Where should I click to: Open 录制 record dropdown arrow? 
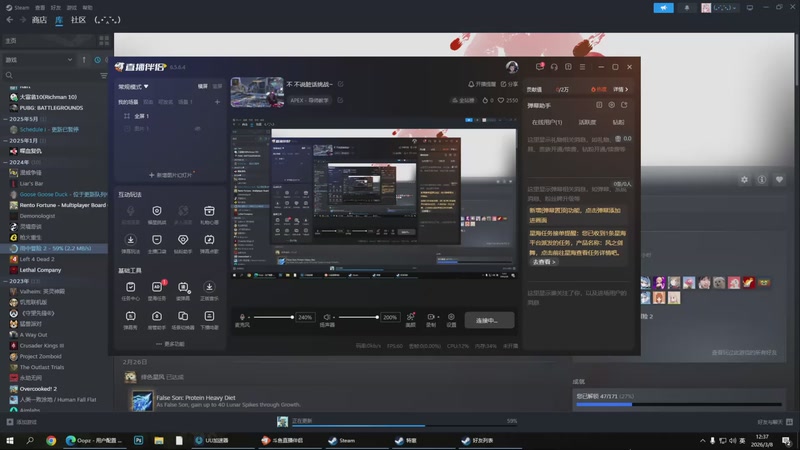click(438, 317)
